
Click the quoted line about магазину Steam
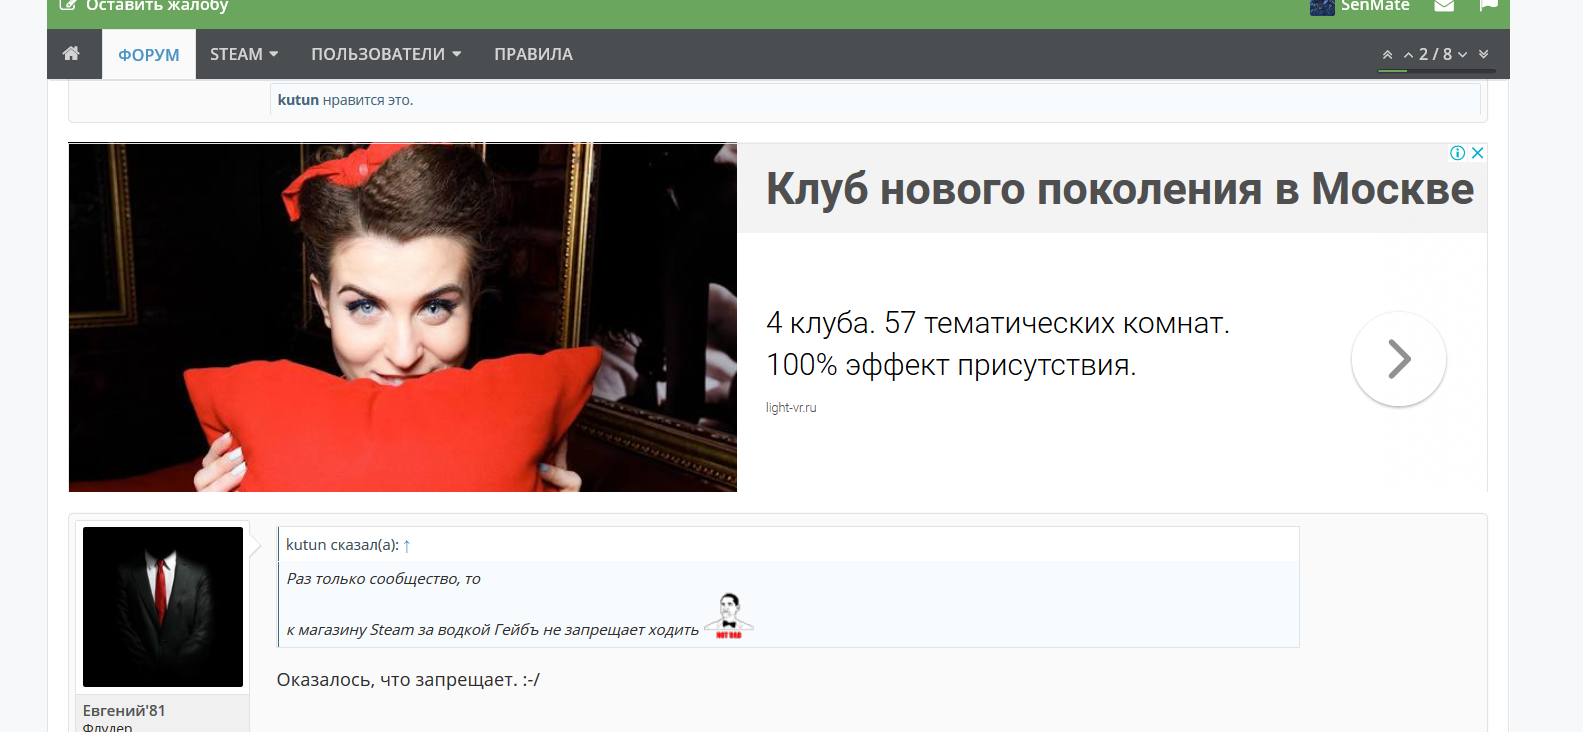(x=493, y=630)
